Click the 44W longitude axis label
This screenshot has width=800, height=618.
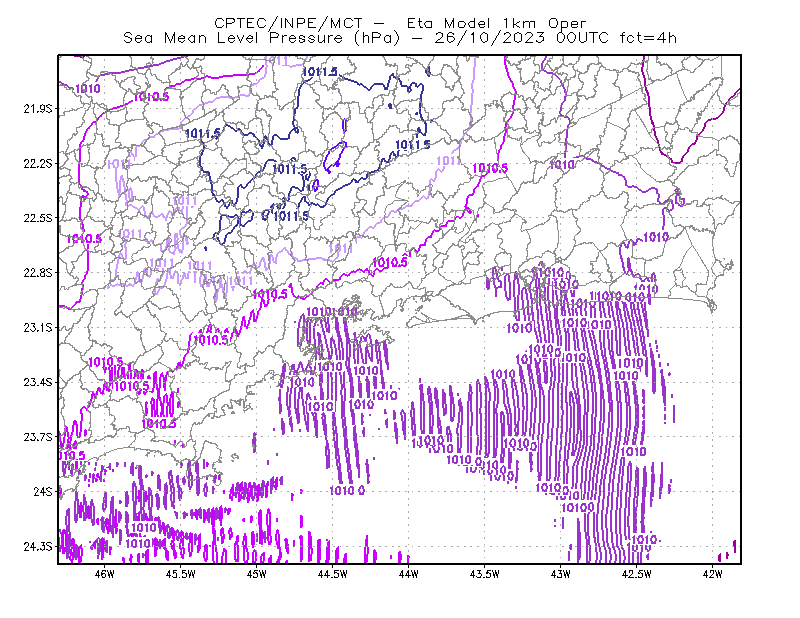tap(409, 574)
